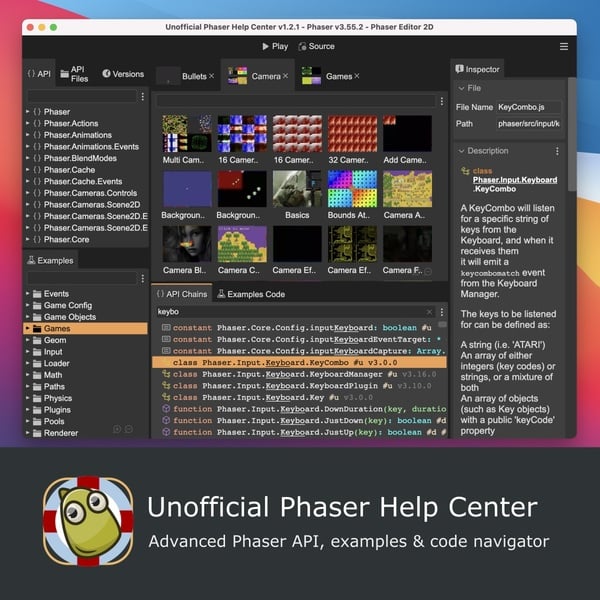Select class KeyCombo chain row
600x600 pixels.
coord(300,362)
